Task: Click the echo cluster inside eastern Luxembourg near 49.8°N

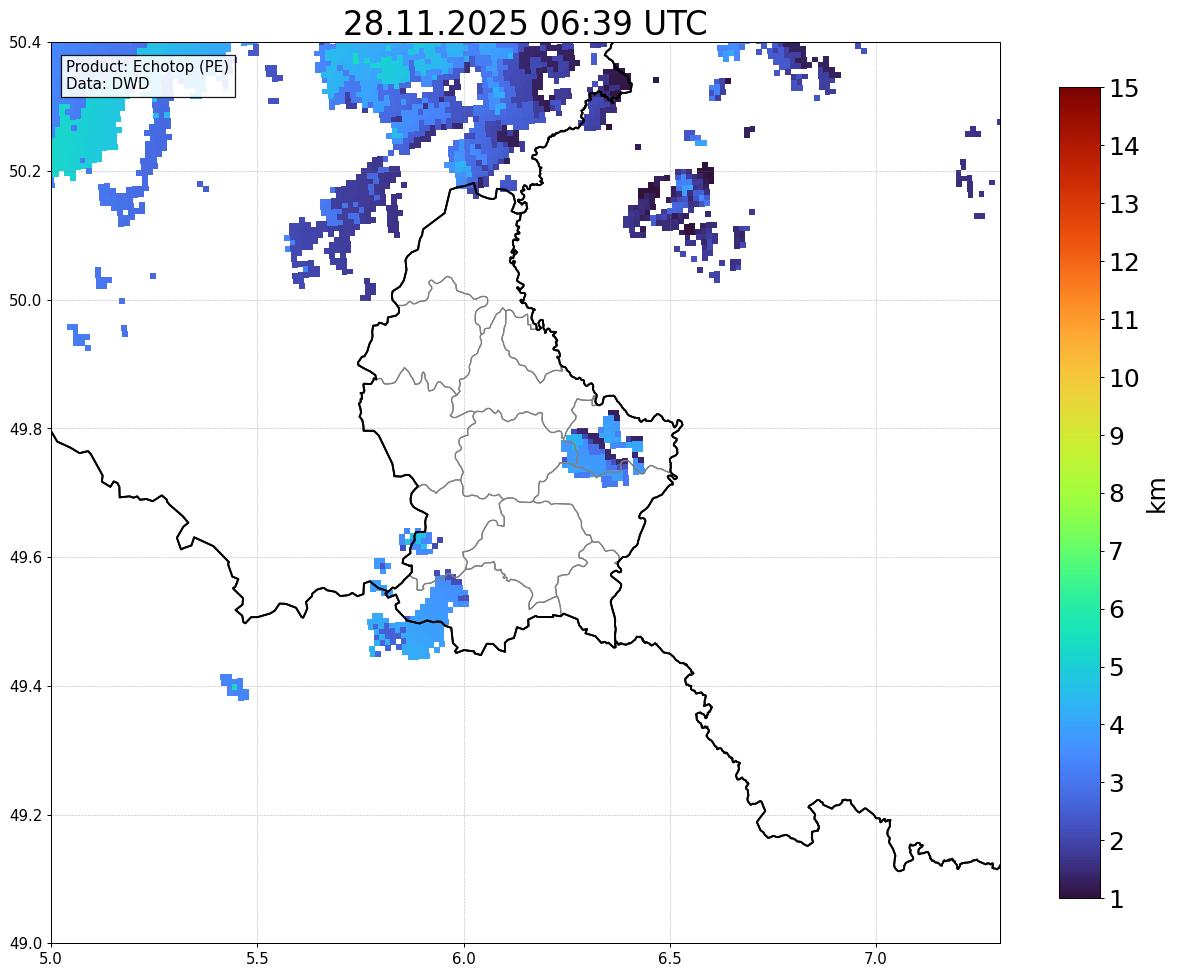Action: [603, 451]
